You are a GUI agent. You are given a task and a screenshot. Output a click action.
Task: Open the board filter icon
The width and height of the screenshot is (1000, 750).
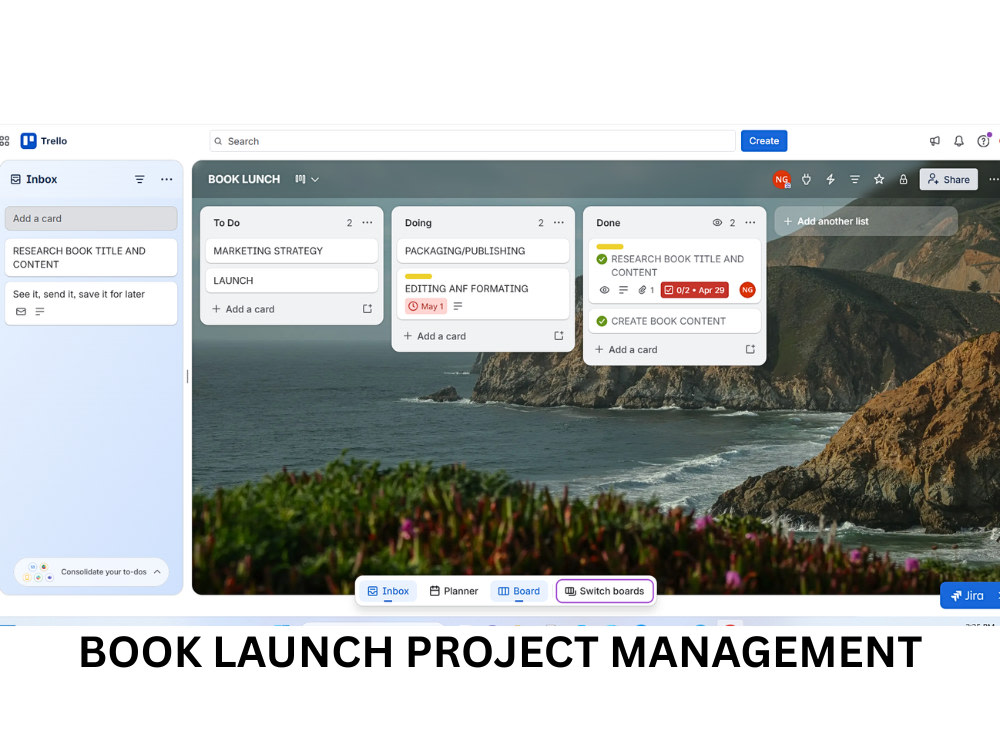[x=855, y=179]
